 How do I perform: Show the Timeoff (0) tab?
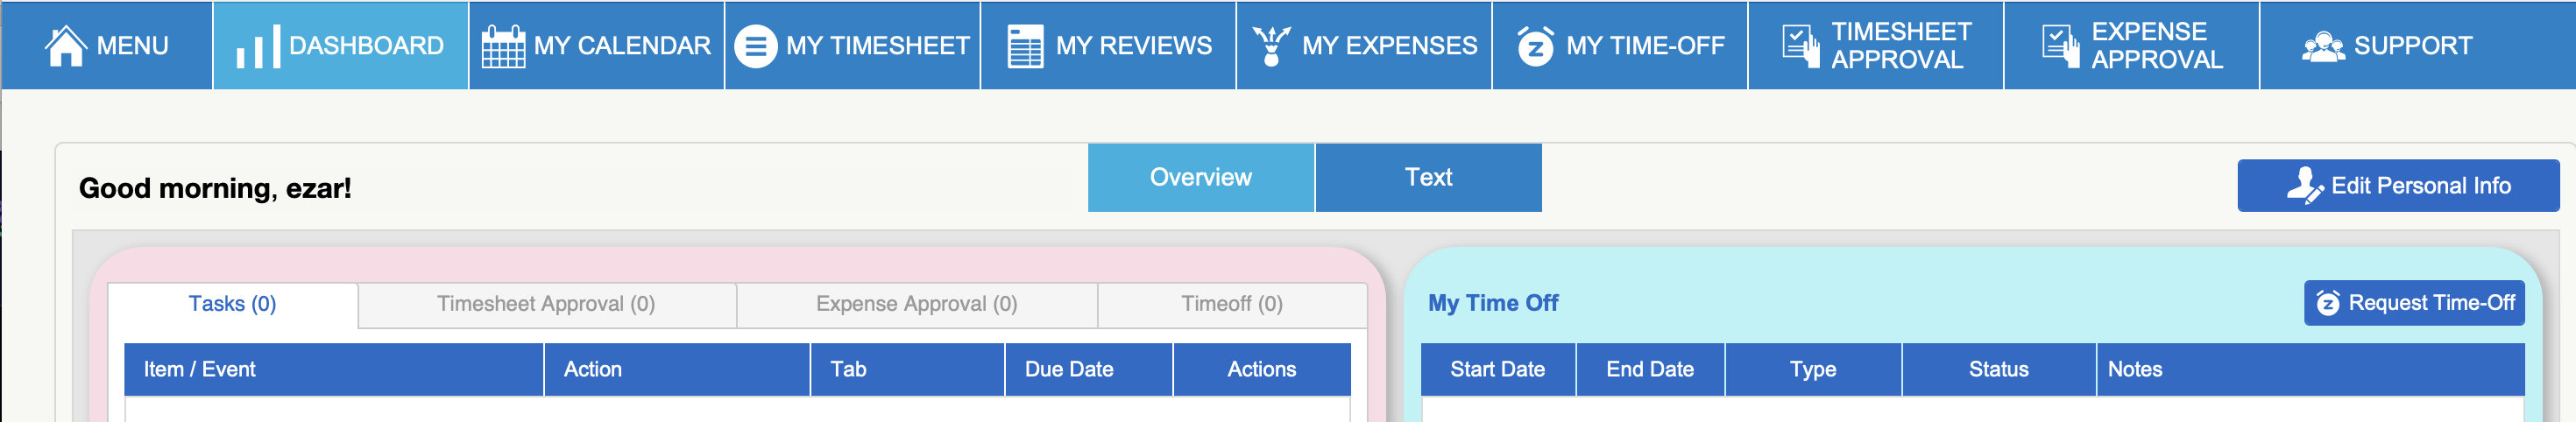[1231, 304]
